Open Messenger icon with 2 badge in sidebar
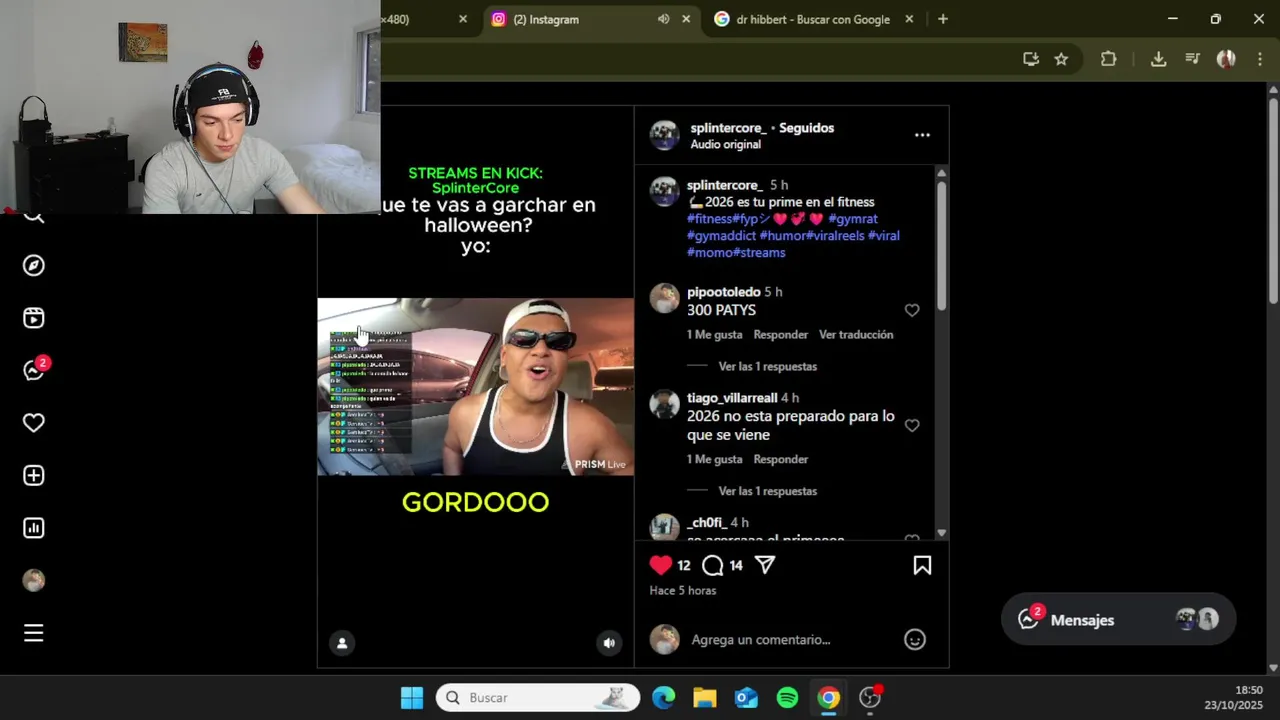Image resolution: width=1280 pixels, height=720 pixels. (x=34, y=370)
